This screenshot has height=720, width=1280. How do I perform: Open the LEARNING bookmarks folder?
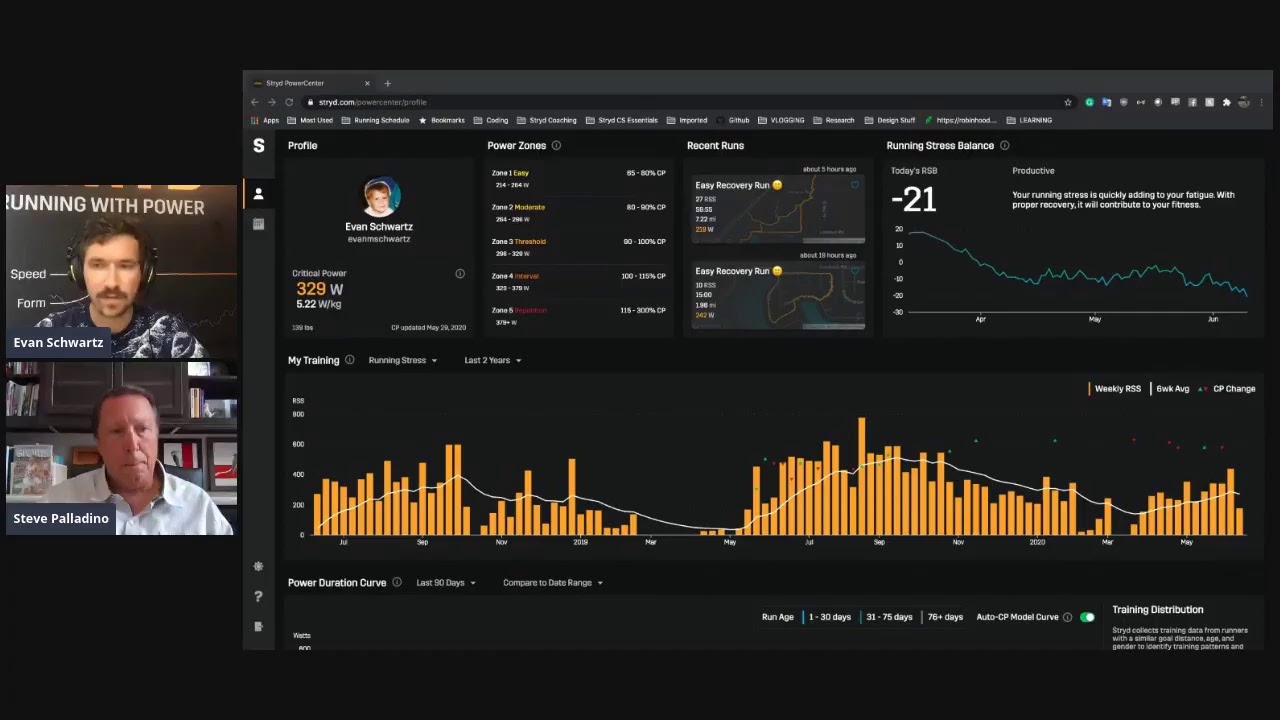(x=1029, y=120)
